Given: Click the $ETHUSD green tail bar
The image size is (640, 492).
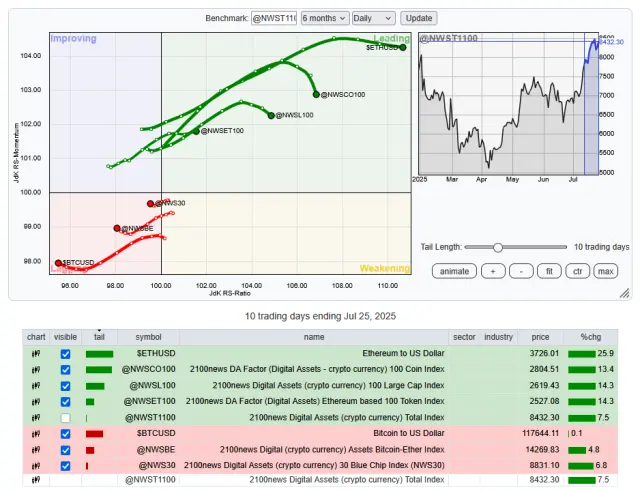Looking at the screenshot, I should pyautogui.click(x=99, y=354).
